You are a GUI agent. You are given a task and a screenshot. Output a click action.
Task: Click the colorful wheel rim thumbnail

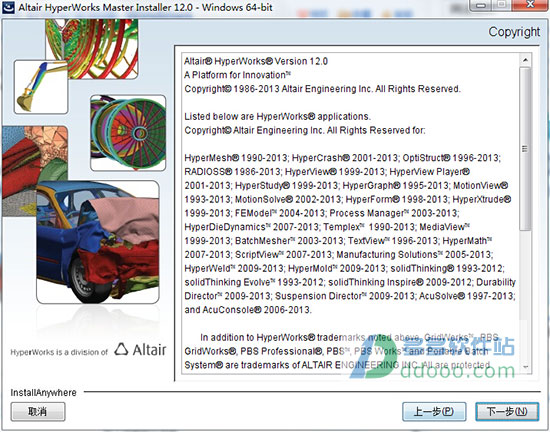(128, 133)
